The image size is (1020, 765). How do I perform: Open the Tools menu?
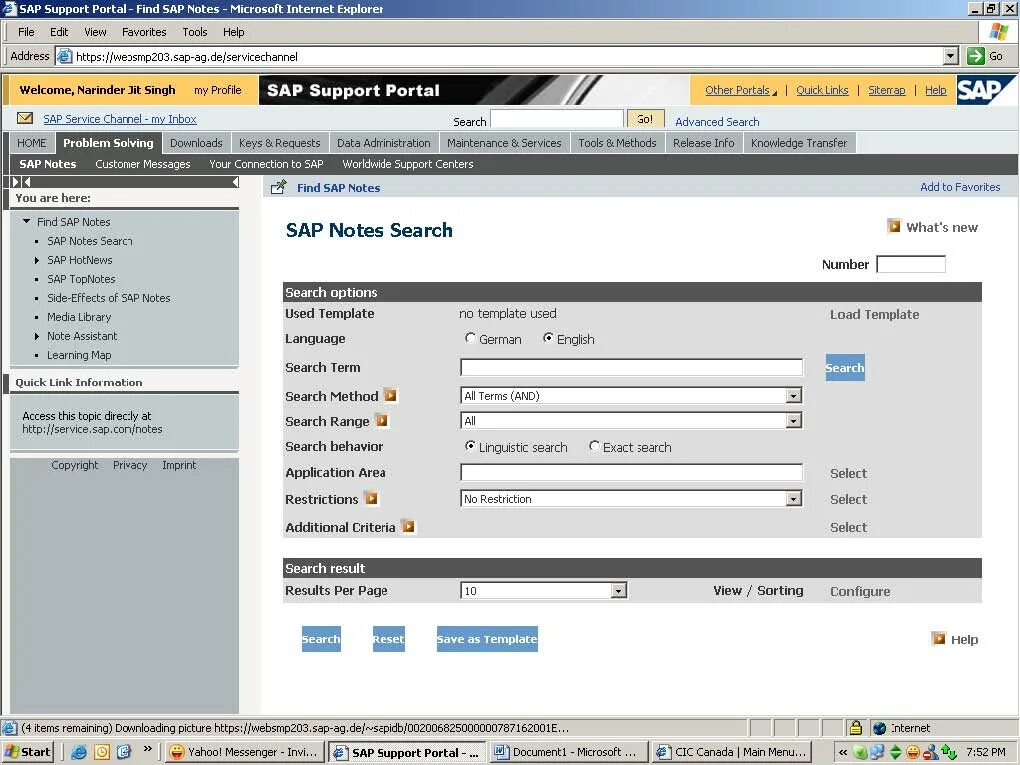(x=195, y=32)
